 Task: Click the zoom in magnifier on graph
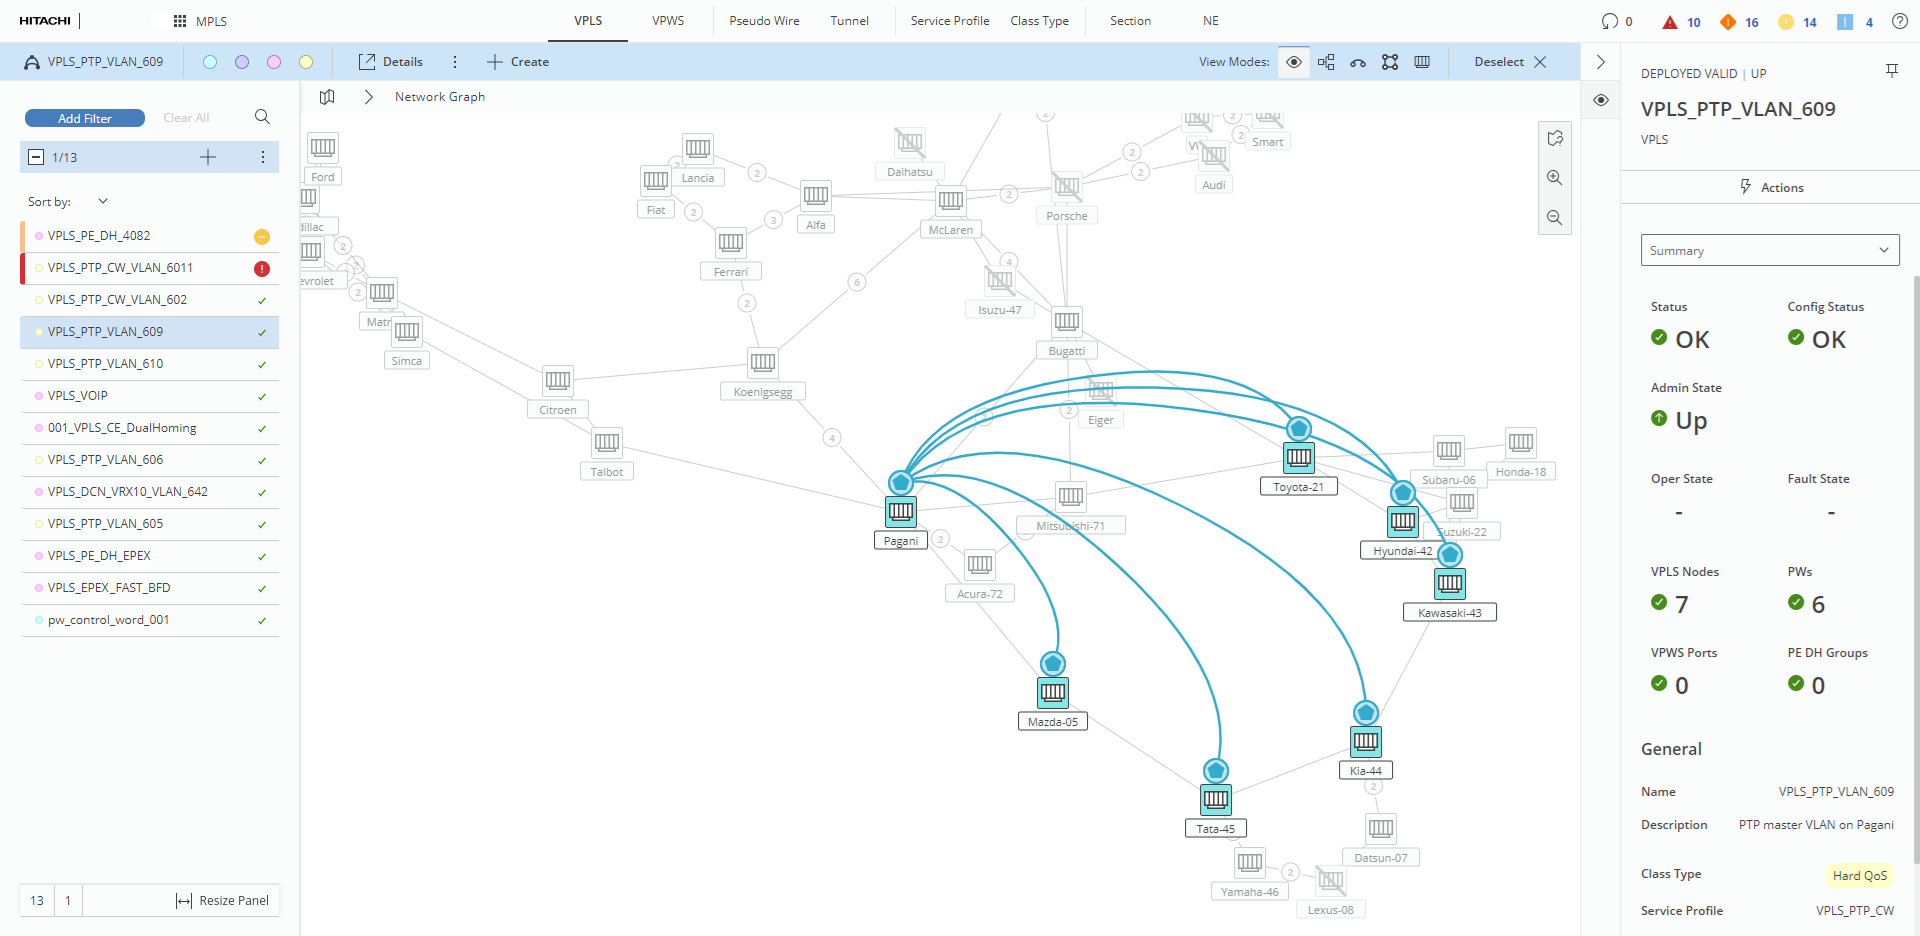pyautogui.click(x=1554, y=178)
